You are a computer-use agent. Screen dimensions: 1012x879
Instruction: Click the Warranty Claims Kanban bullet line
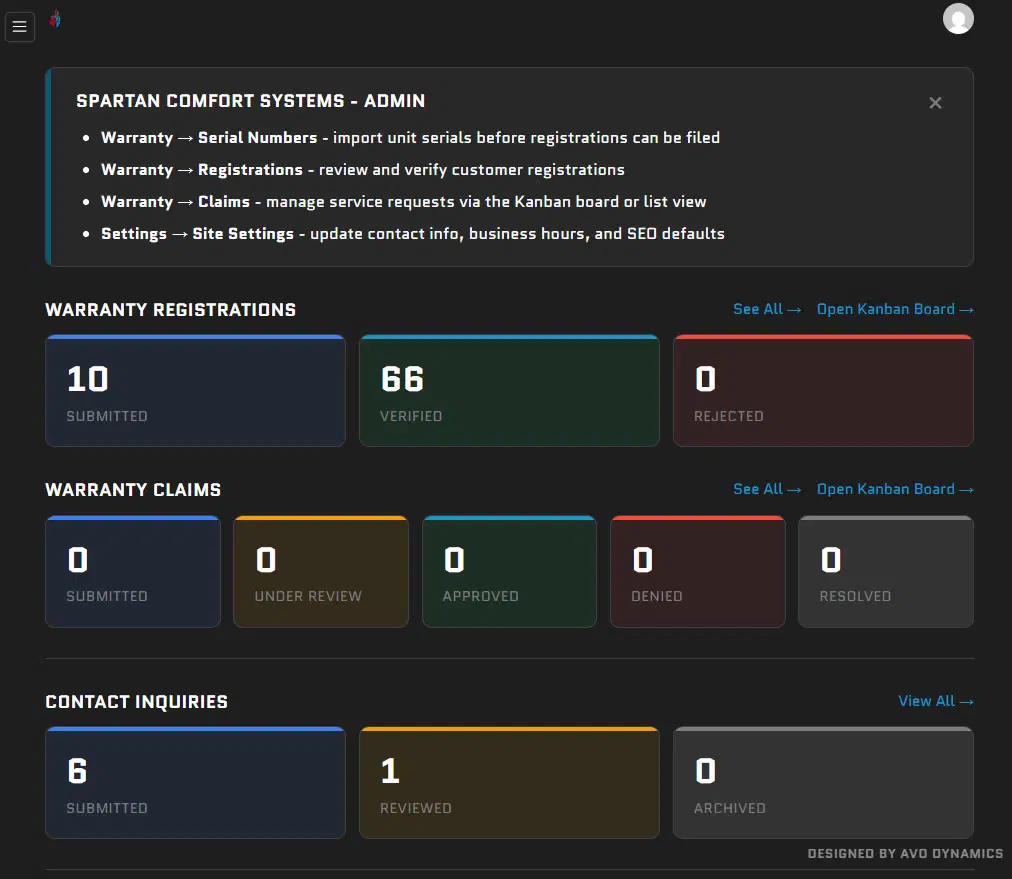tap(403, 201)
